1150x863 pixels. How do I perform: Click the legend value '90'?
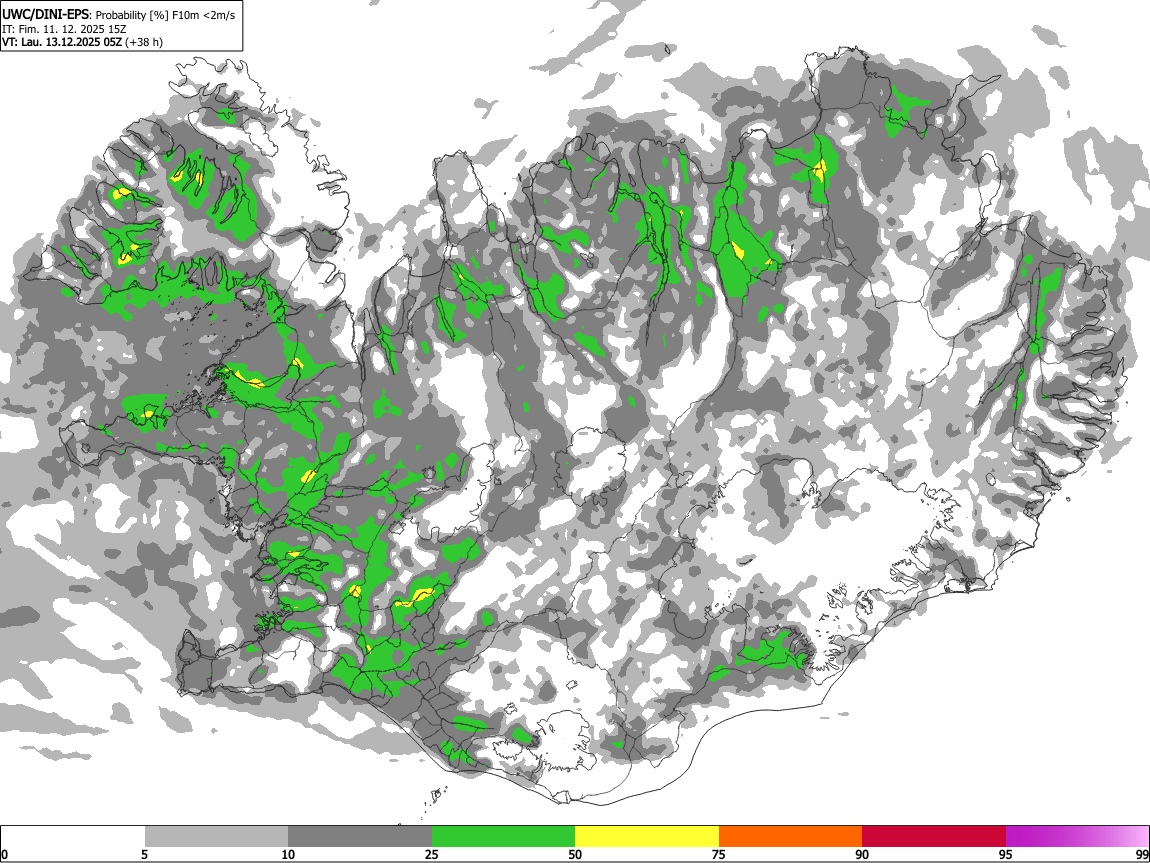(862, 854)
